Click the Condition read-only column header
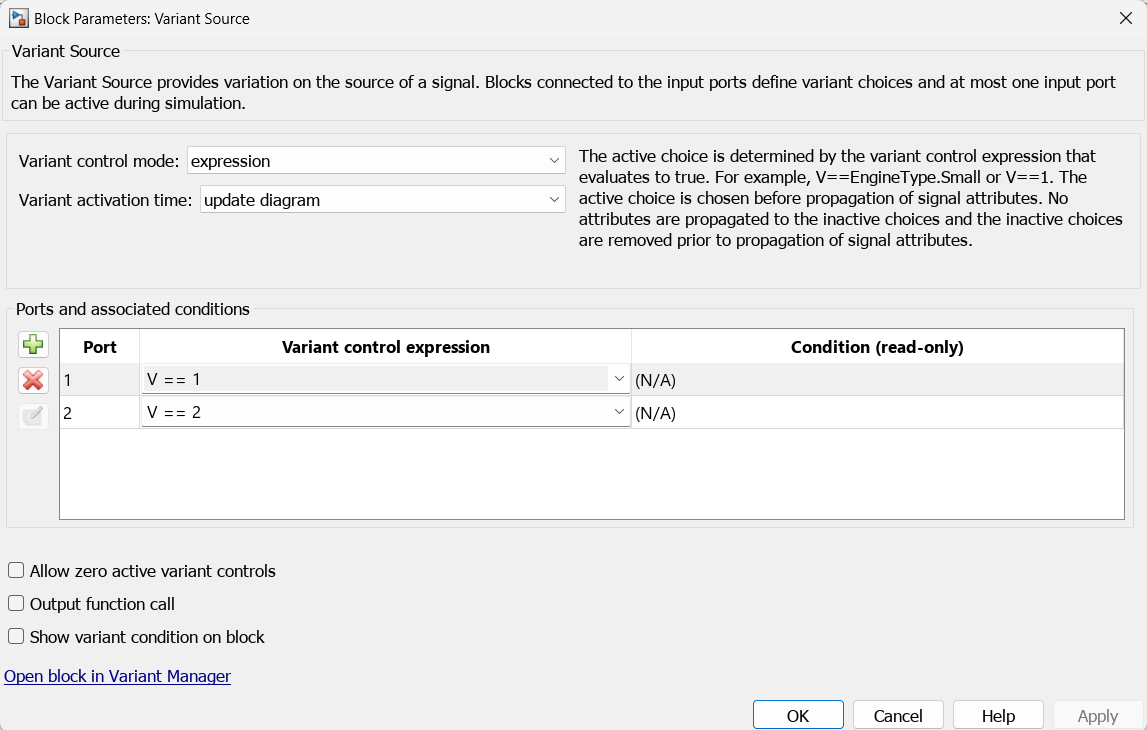 [x=878, y=347]
